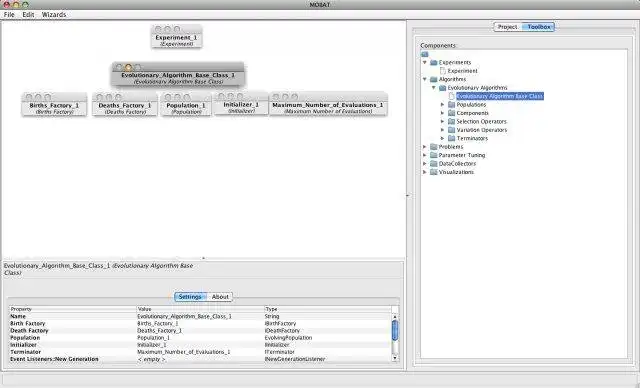Click the Parameter Tuning folder icon
Screen dimensions: 640x388
[x=434, y=155]
